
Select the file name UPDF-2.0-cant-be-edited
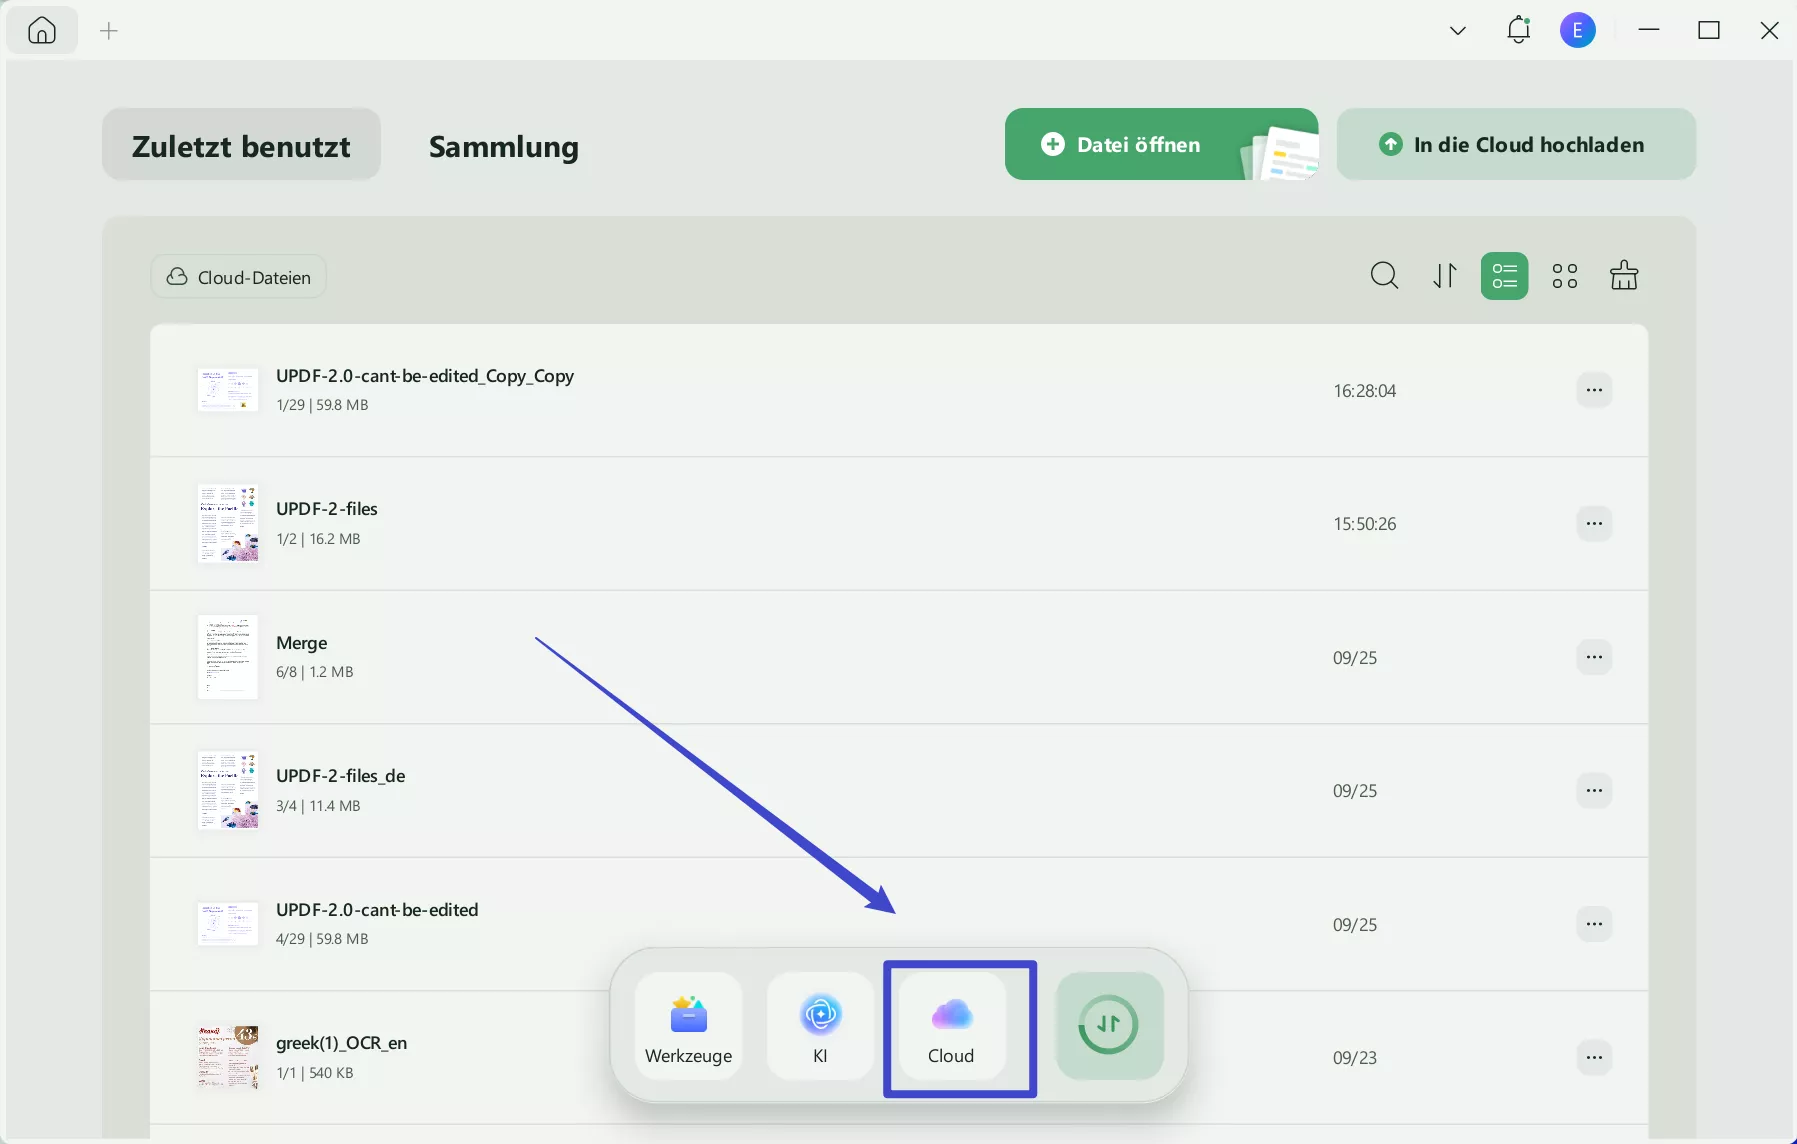377,910
